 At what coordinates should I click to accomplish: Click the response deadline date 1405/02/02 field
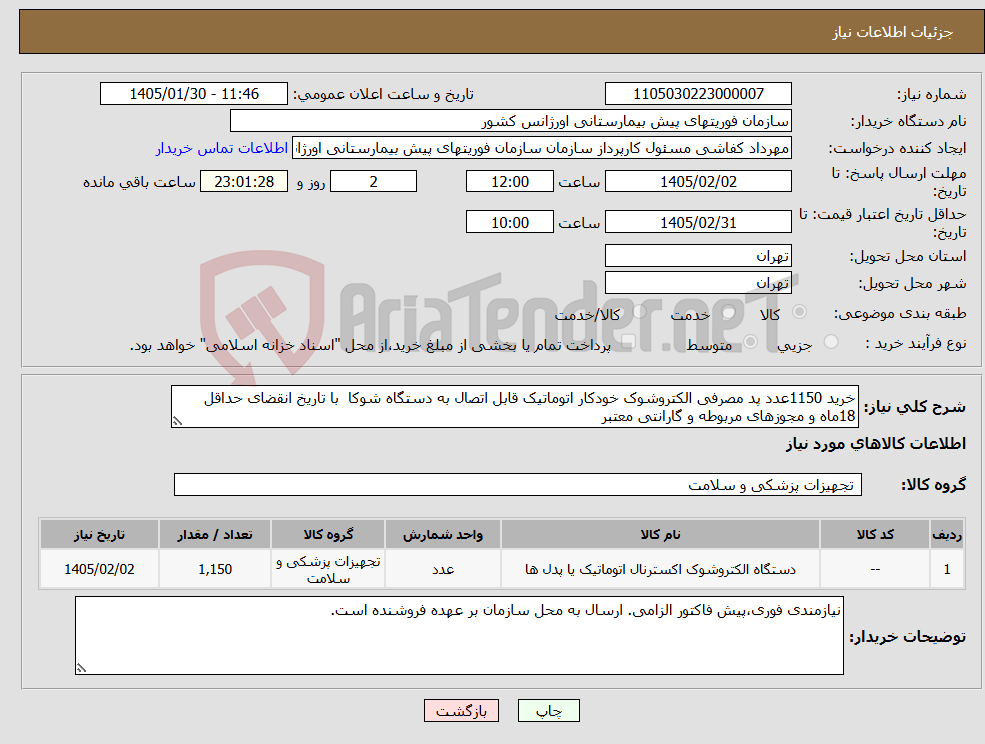coord(698,182)
